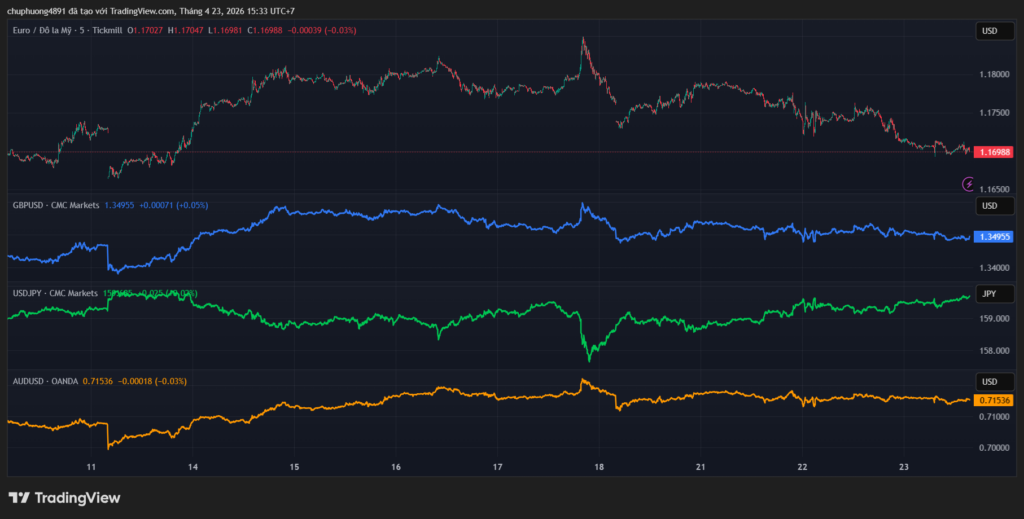
Task: Click the date label 18 on the time axis
Action: click(x=599, y=467)
